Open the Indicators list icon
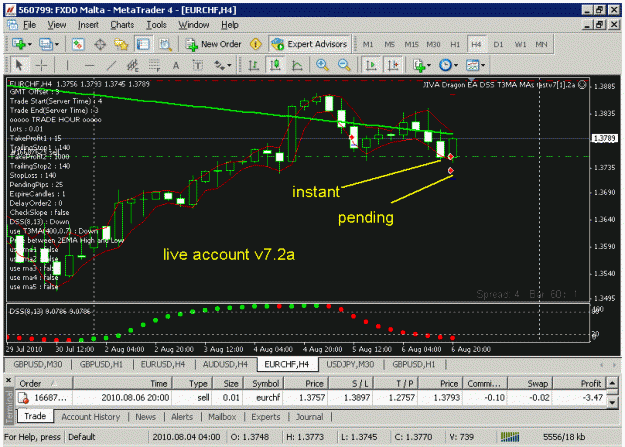 point(419,65)
